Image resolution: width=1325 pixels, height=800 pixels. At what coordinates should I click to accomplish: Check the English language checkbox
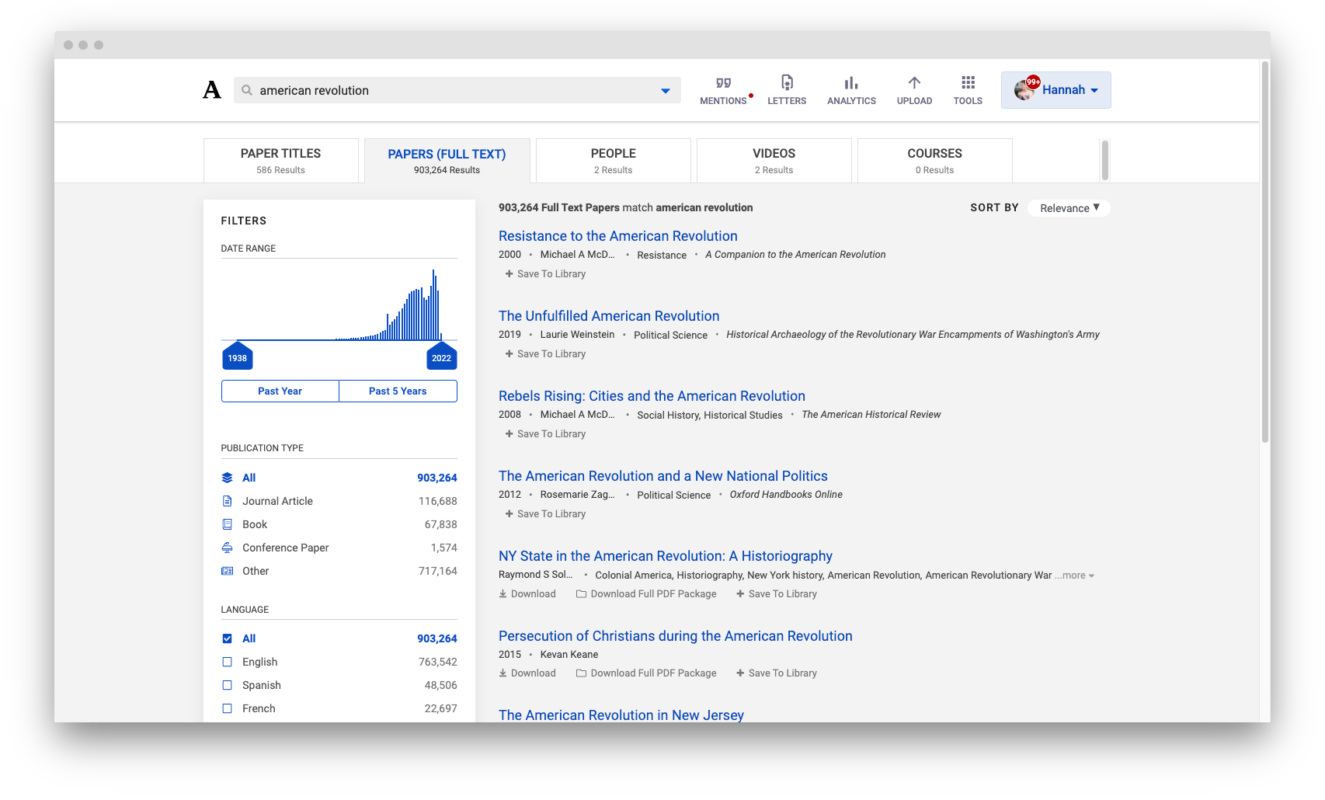coord(227,662)
